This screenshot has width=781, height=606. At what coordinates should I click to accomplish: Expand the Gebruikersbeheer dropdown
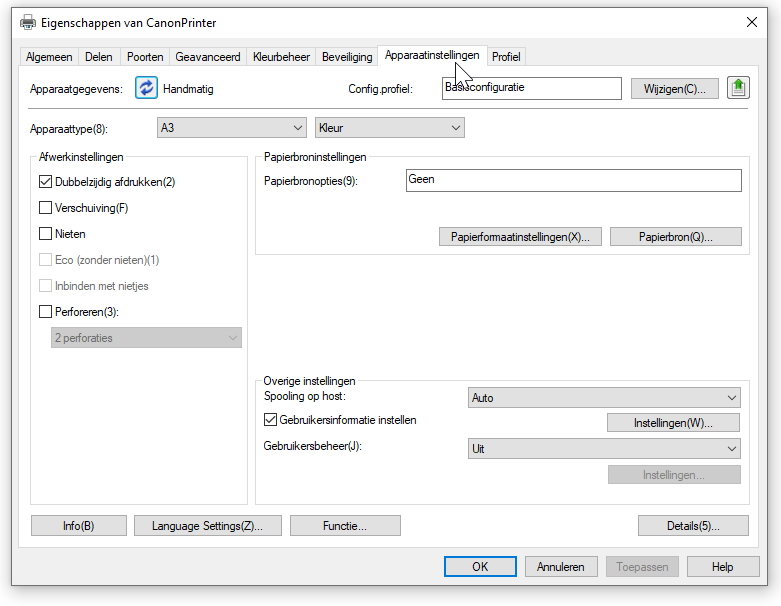(604, 449)
